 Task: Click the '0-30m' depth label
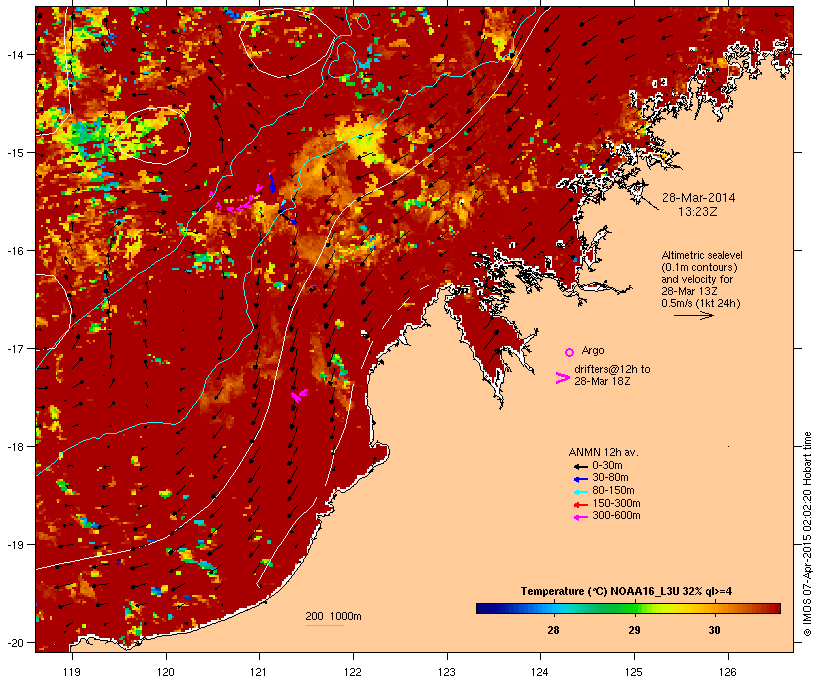607,466
